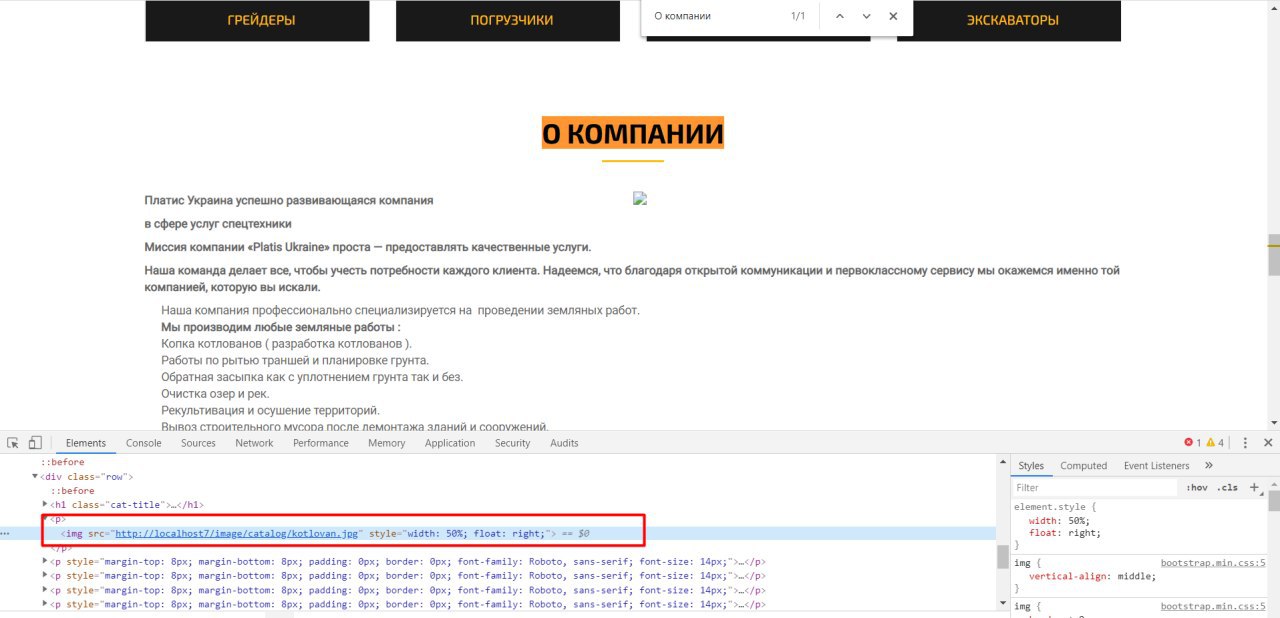Click the find bar search field
This screenshot has width=1280, height=618.
tap(715, 16)
